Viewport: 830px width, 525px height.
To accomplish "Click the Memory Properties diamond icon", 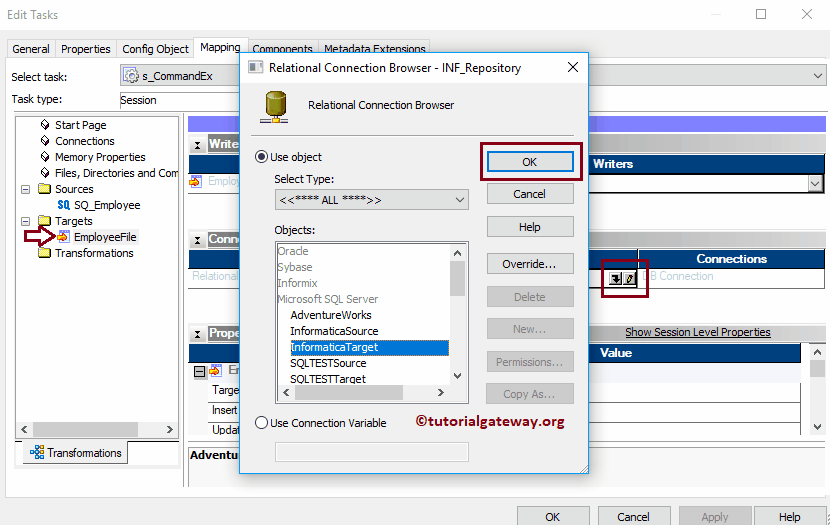I will 45,157.
